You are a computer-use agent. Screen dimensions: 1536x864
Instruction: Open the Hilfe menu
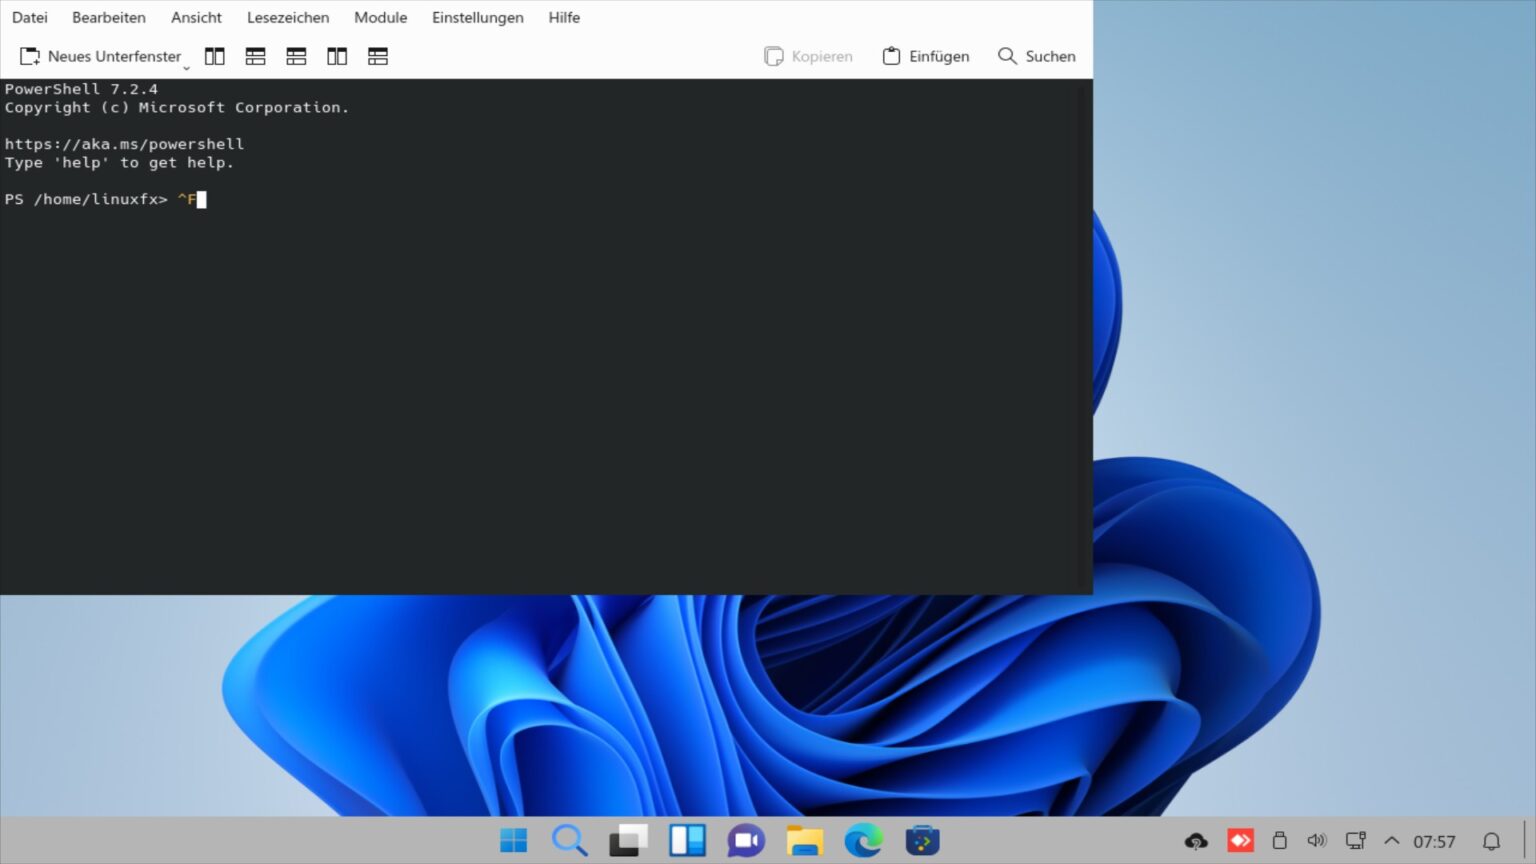(564, 17)
